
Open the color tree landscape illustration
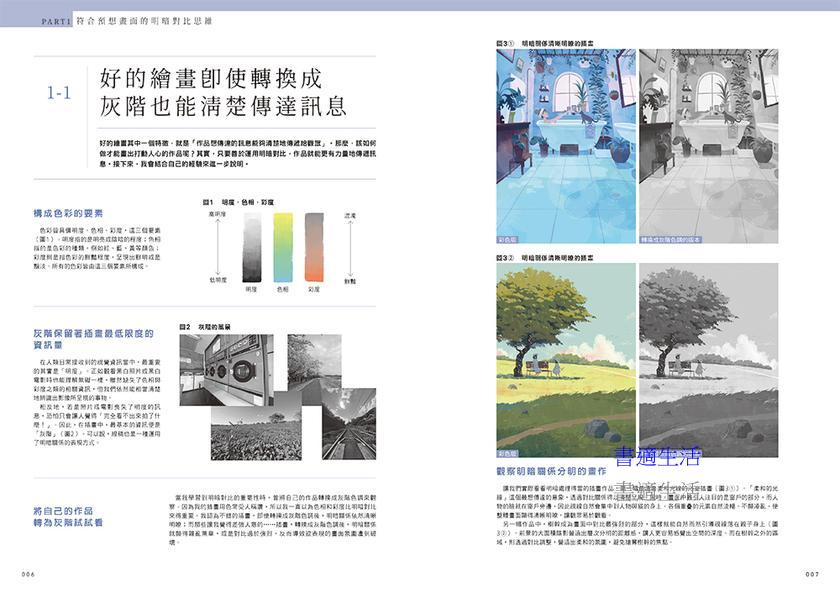point(565,356)
